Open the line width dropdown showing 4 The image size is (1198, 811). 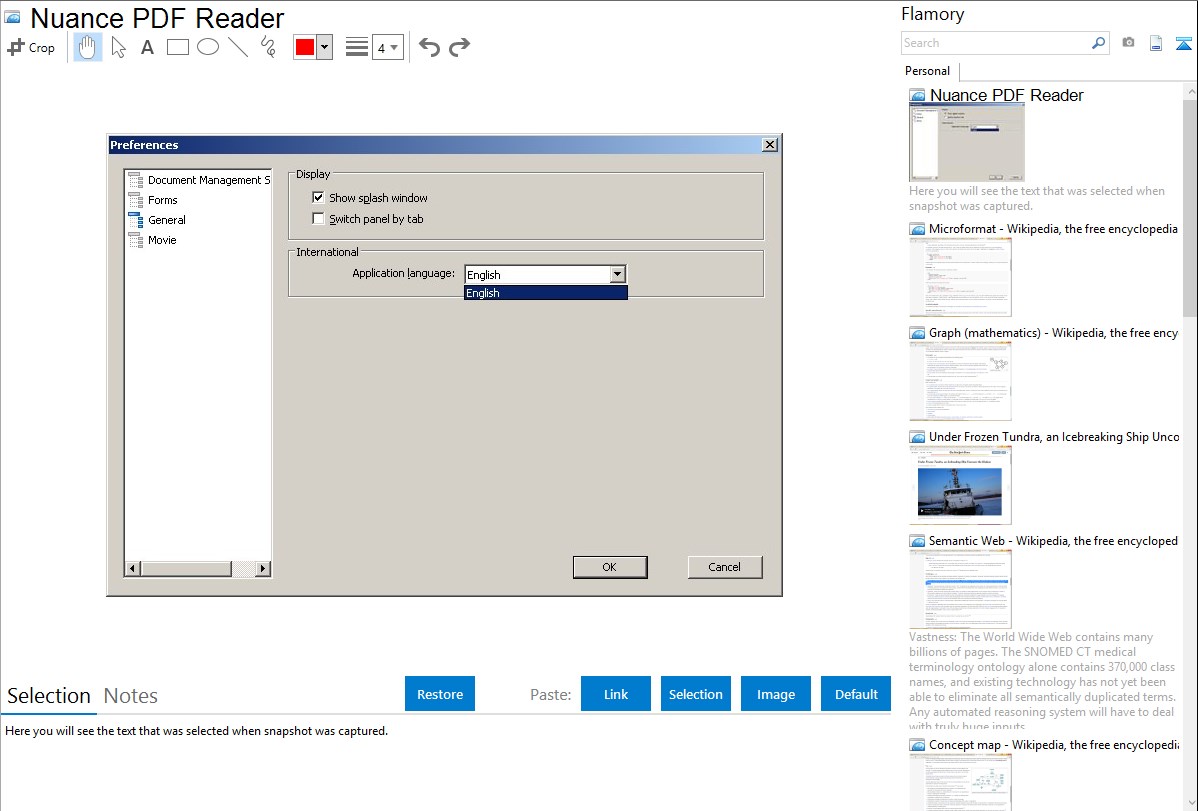click(387, 47)
